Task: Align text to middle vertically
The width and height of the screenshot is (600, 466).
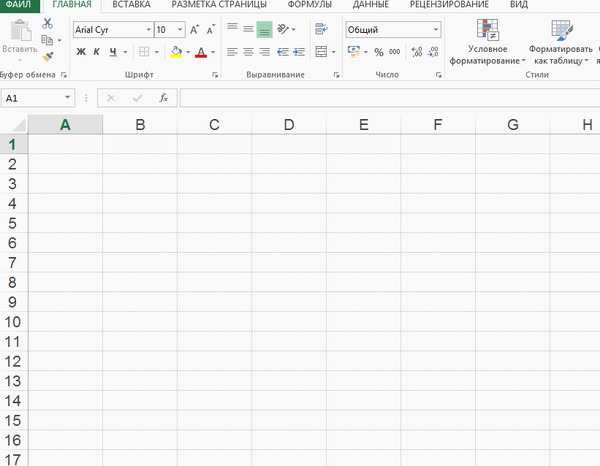Action: pos(248,29)
